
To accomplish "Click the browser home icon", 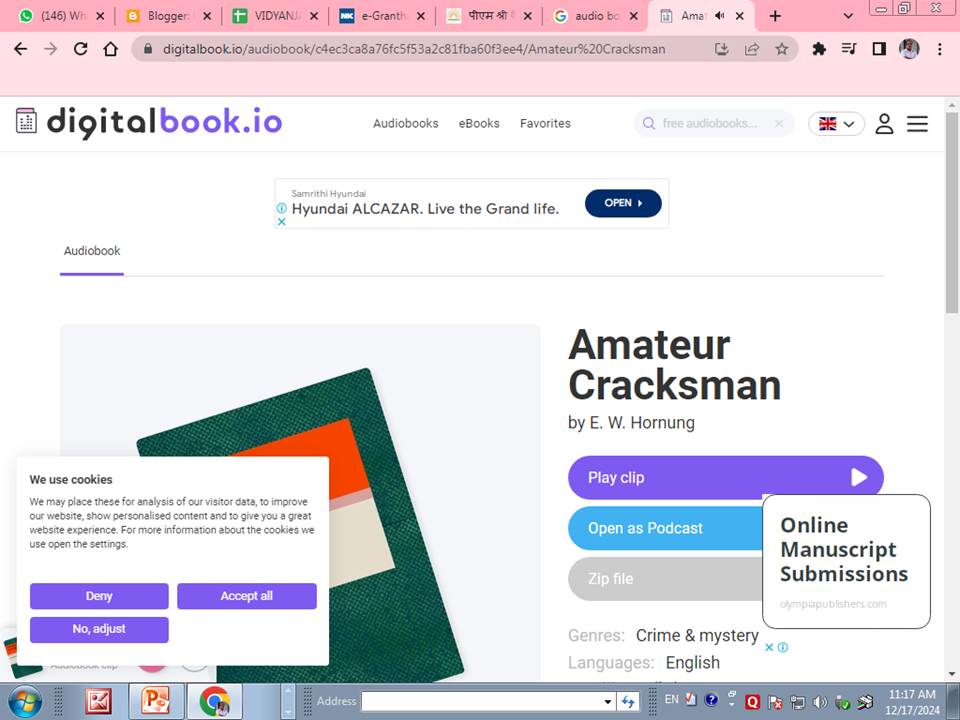I will coord(111,49).
